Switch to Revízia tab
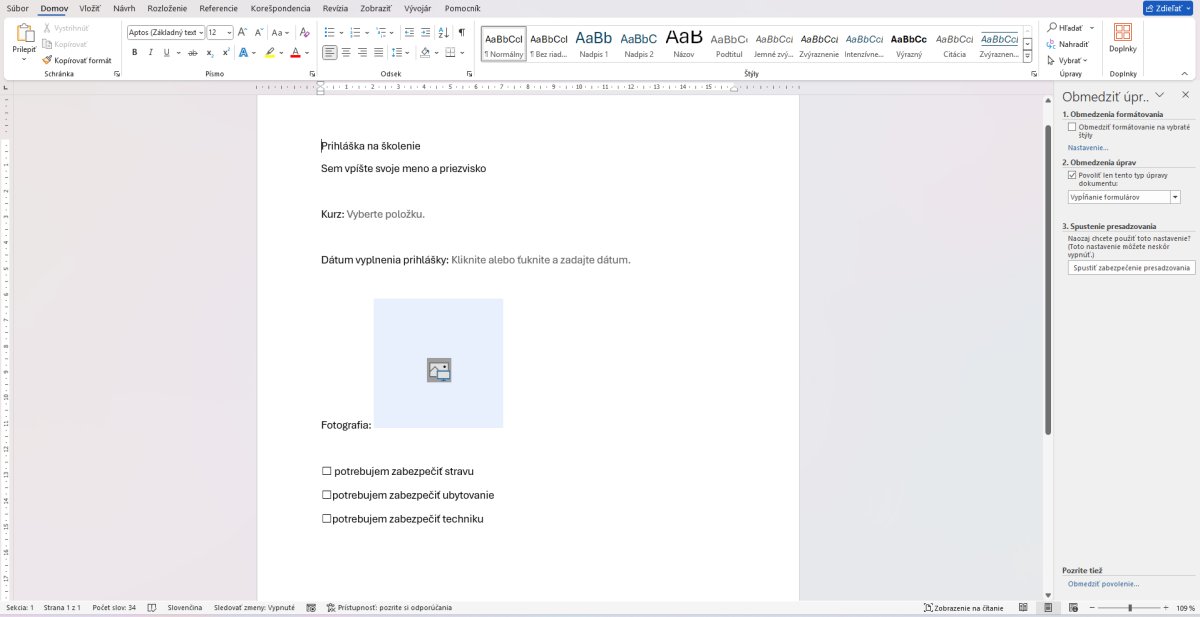Image resolution: width=1200 pixels, height=617 pixels. click(x=336, y=8)
